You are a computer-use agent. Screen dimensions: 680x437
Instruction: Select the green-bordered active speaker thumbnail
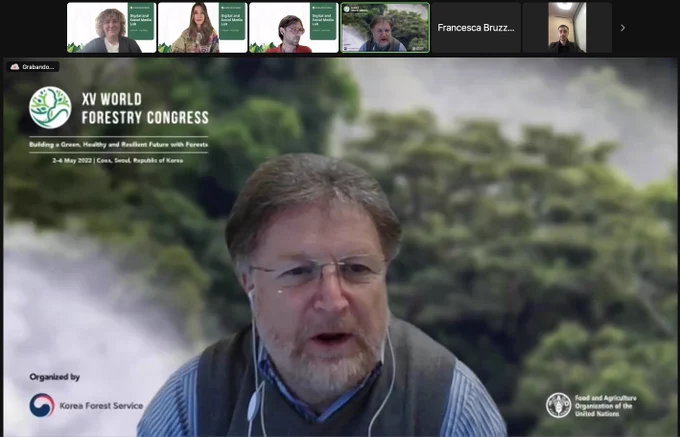point(385,28)
